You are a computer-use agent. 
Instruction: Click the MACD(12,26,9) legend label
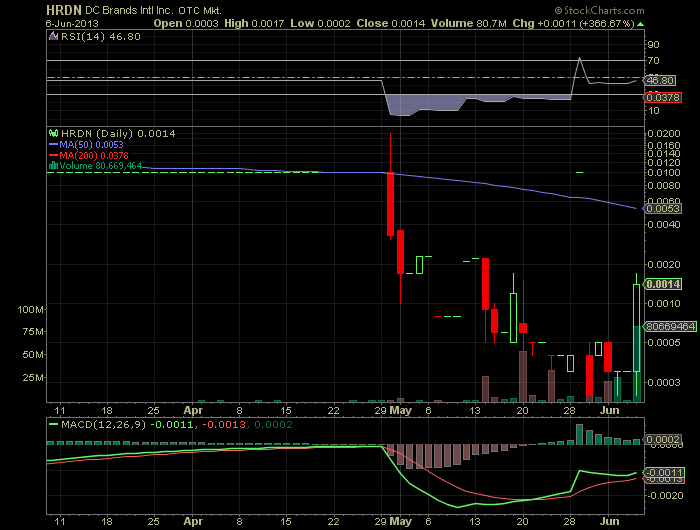tap(104, 425)
